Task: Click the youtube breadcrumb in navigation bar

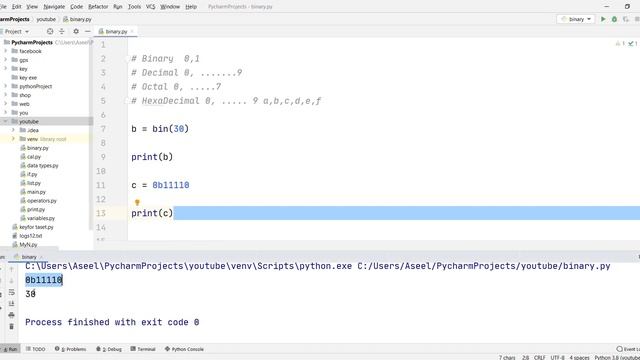Action: click(x=46, y=19)
